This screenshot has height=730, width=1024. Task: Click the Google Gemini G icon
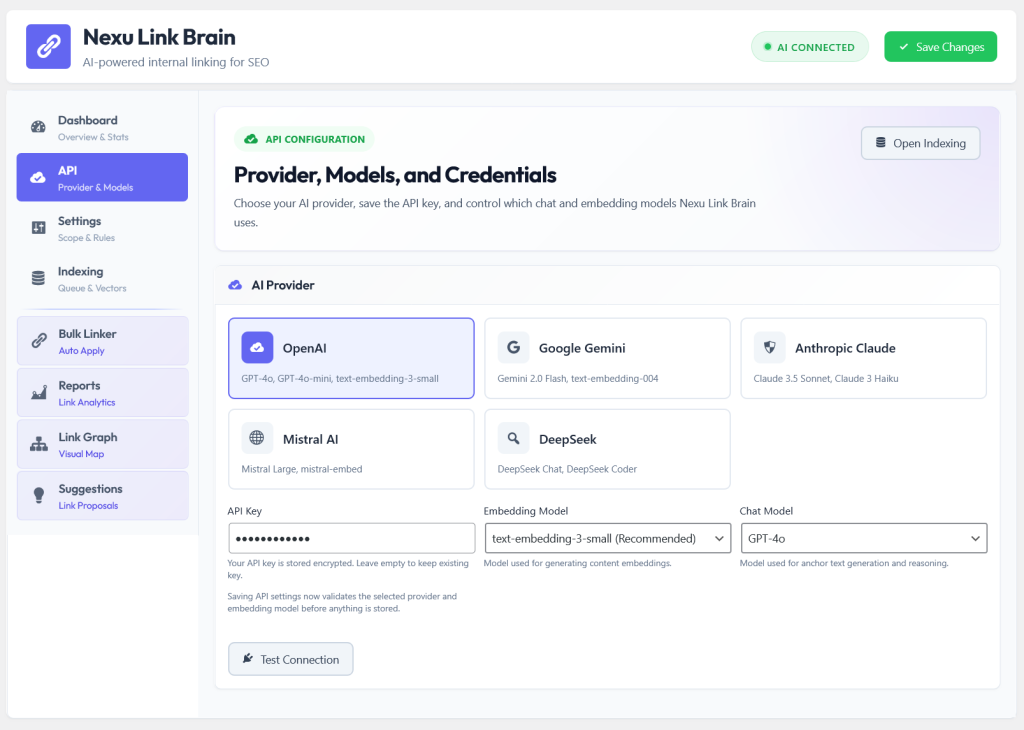(x=513, y=347)
